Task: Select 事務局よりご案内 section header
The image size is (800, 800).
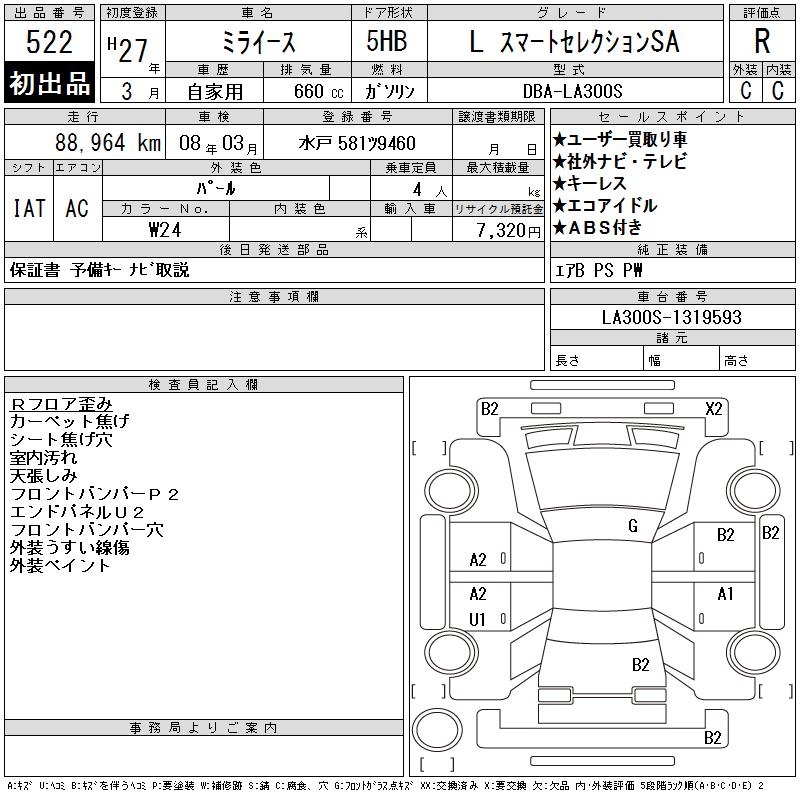Action: pos(204,728)
